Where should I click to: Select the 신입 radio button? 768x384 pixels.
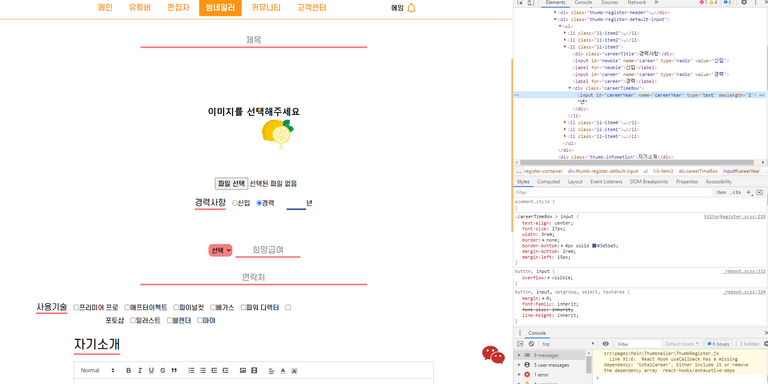(x=235, y=203)
